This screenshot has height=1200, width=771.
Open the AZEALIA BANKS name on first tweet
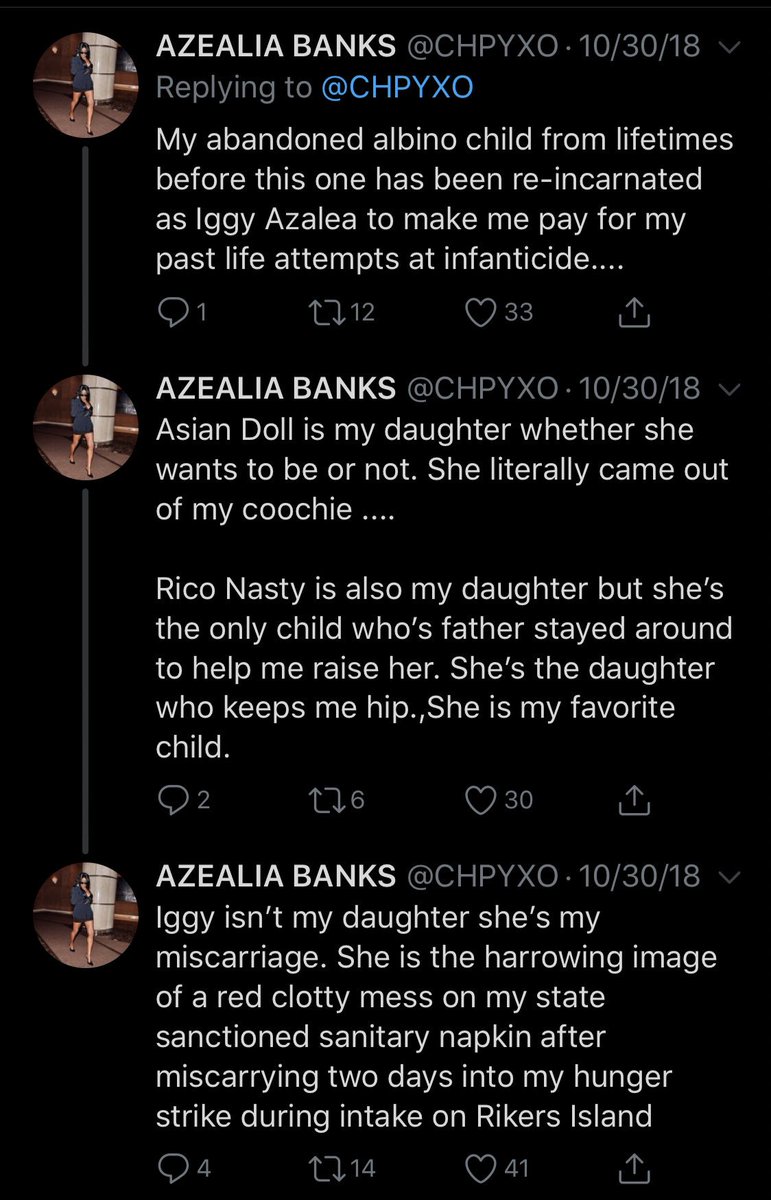tap(276, 47)
